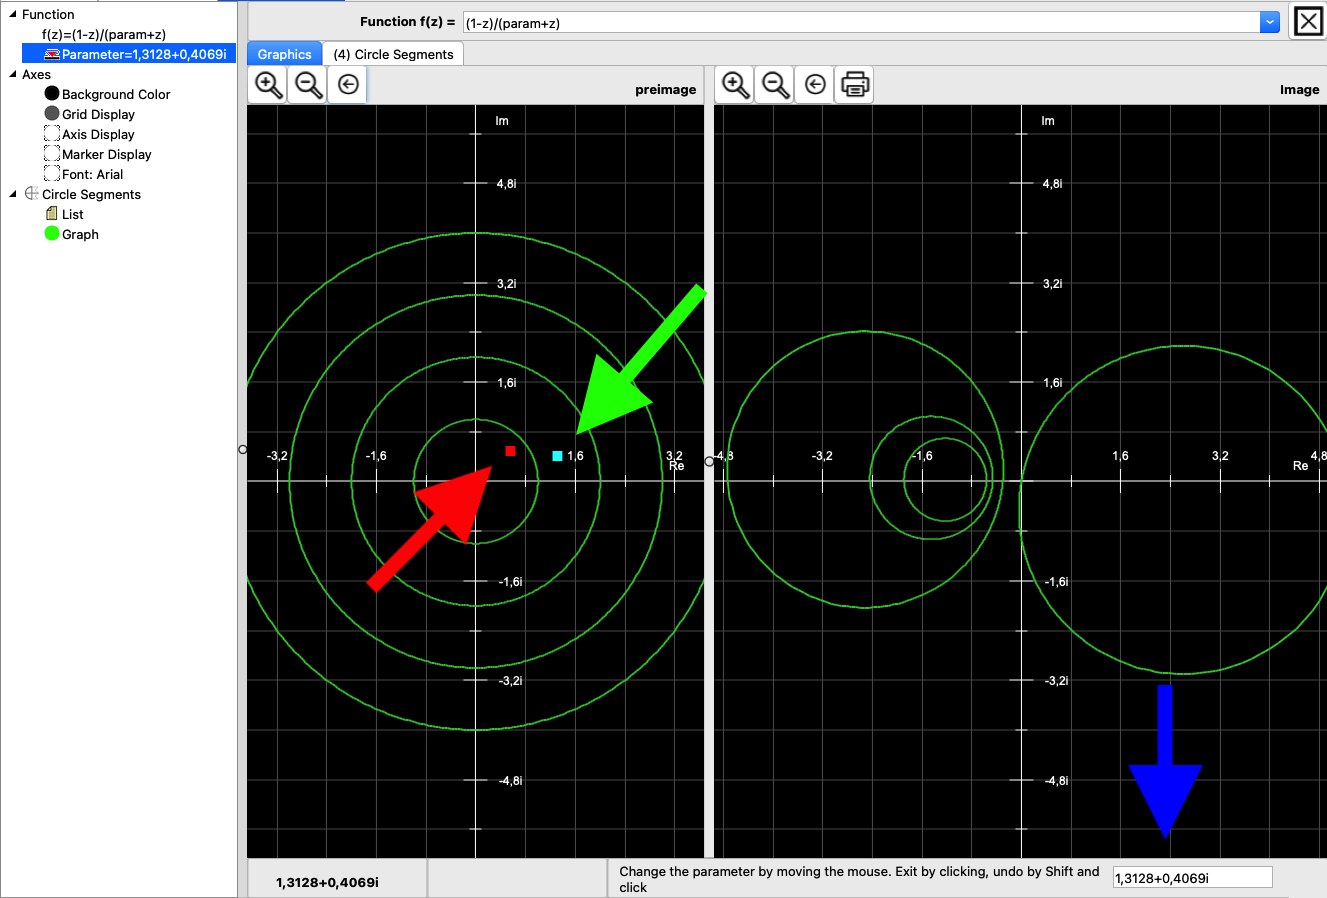Zoom in on the preimage graph
This screenshot has width=1327, height=898.
(x=268, y=85)
